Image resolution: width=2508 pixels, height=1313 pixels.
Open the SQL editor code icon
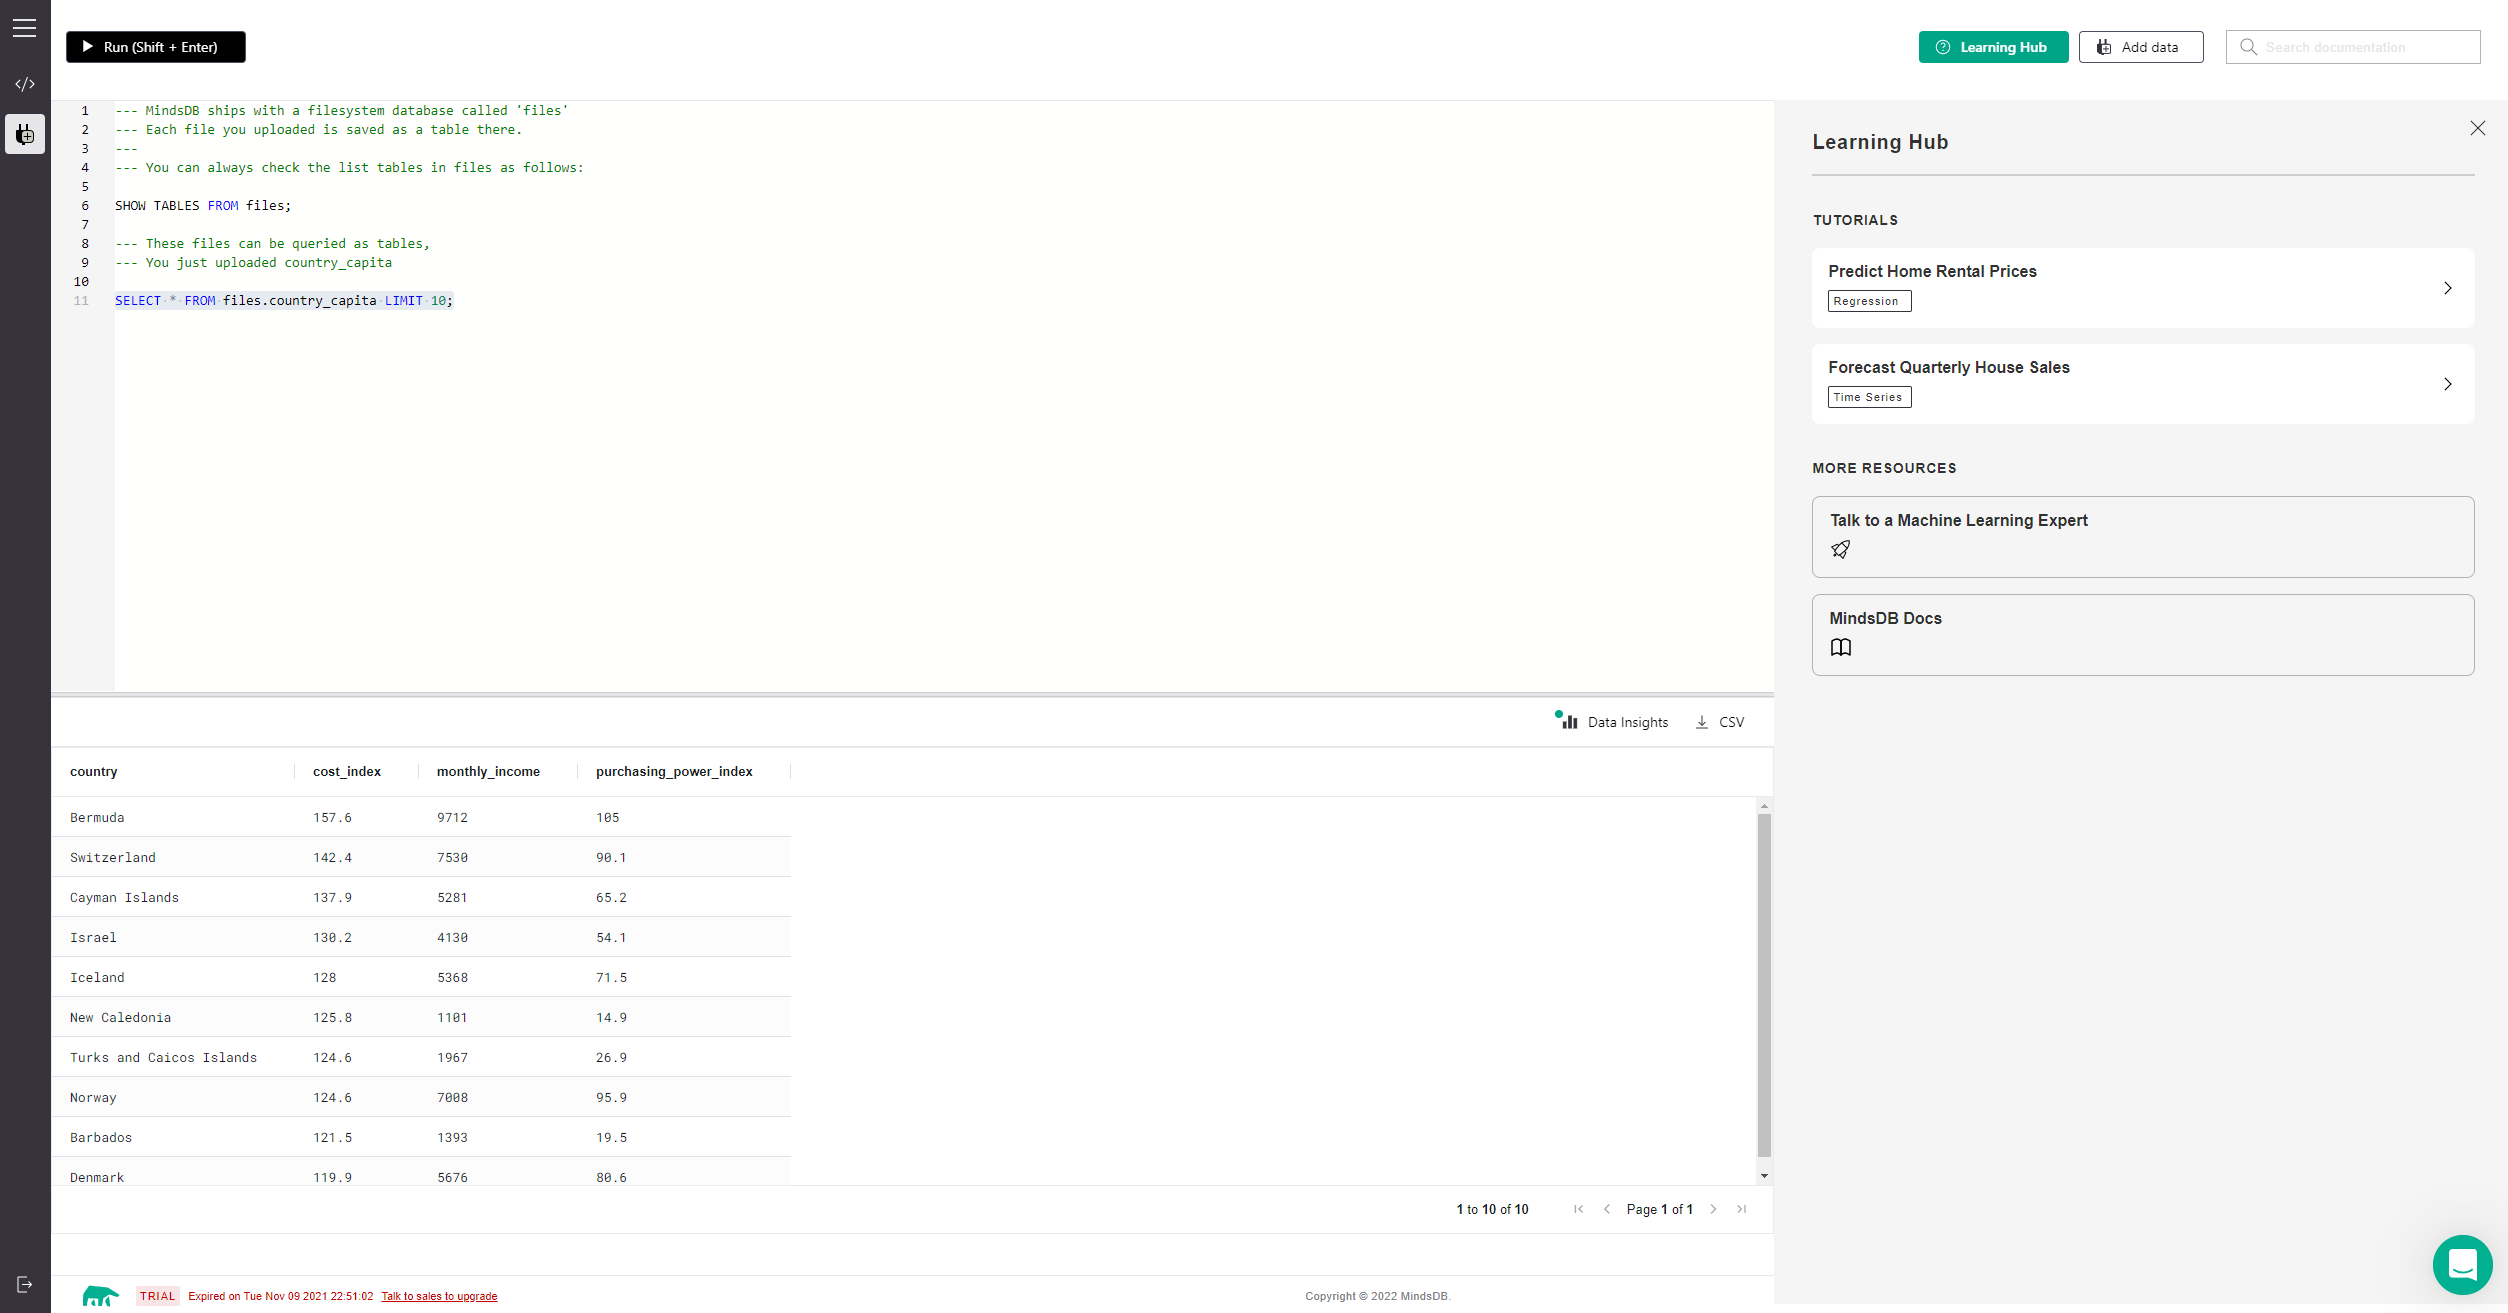pyautogui.click(x=25, y=84)
